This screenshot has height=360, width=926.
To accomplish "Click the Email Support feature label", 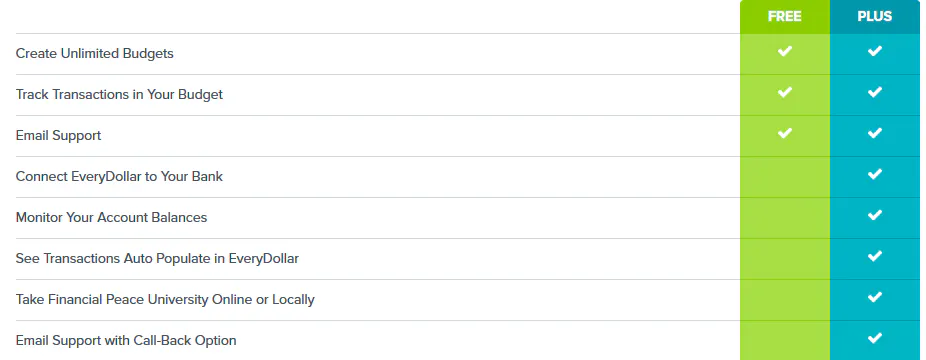I will (x=58, y=136).
